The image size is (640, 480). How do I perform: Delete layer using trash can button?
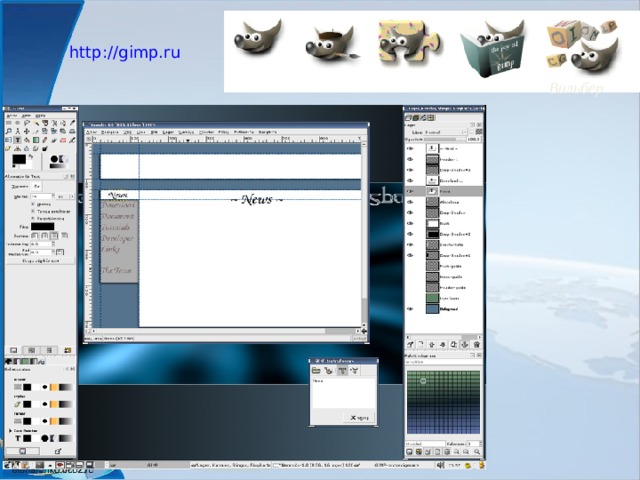point(476,345)
